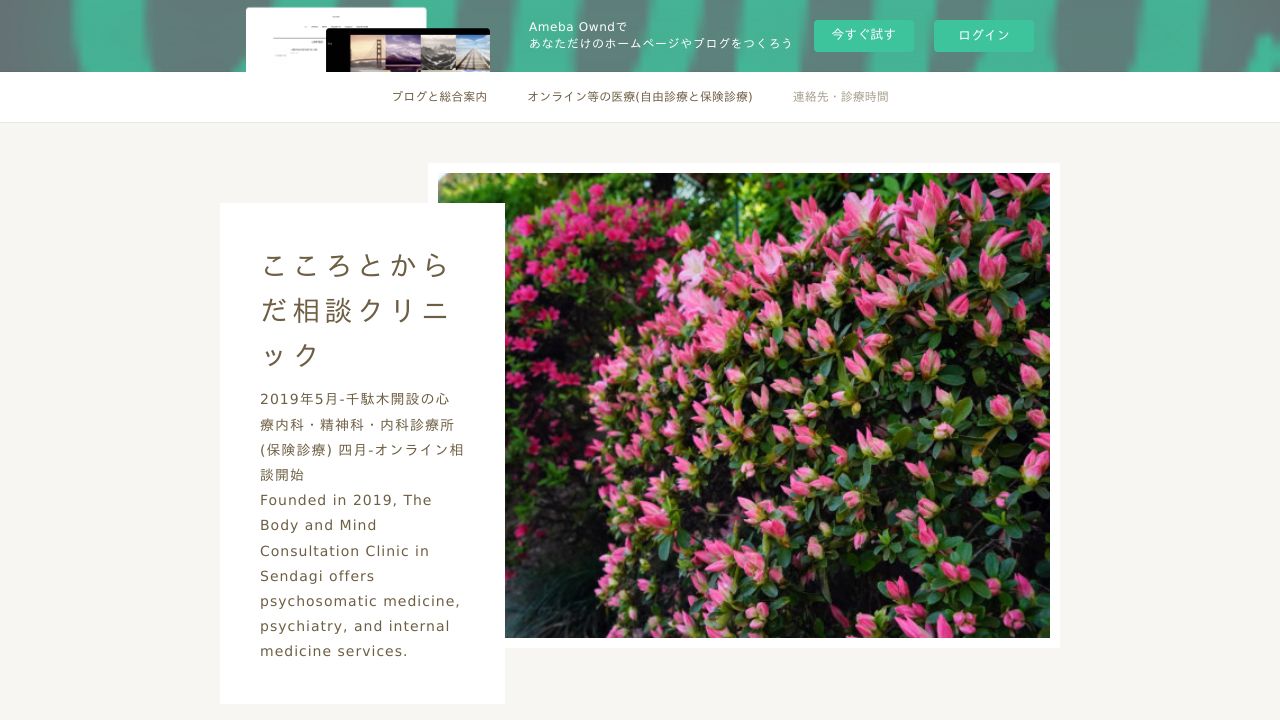Open オンライン等の医療(自由診療と保険診療) page

pos(639,97)
